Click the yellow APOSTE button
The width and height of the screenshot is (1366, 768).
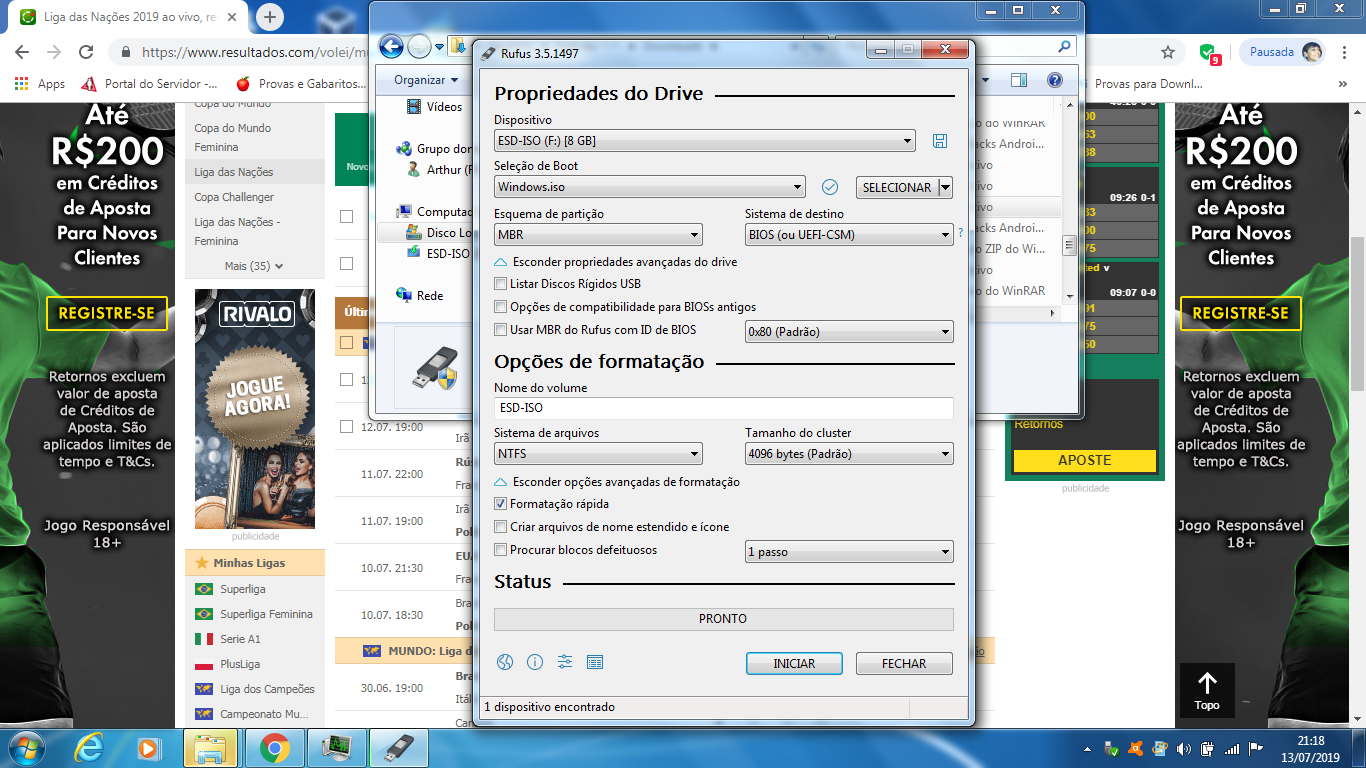tap(1084, 461)
